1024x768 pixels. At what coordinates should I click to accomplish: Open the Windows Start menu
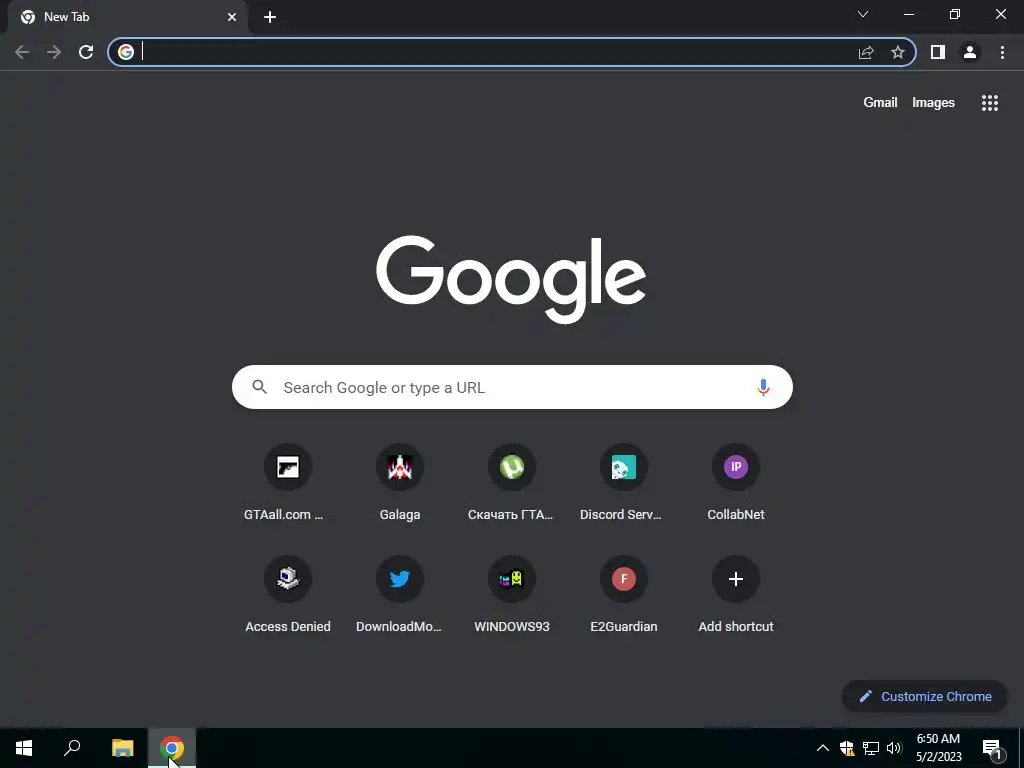click(24, 748)
